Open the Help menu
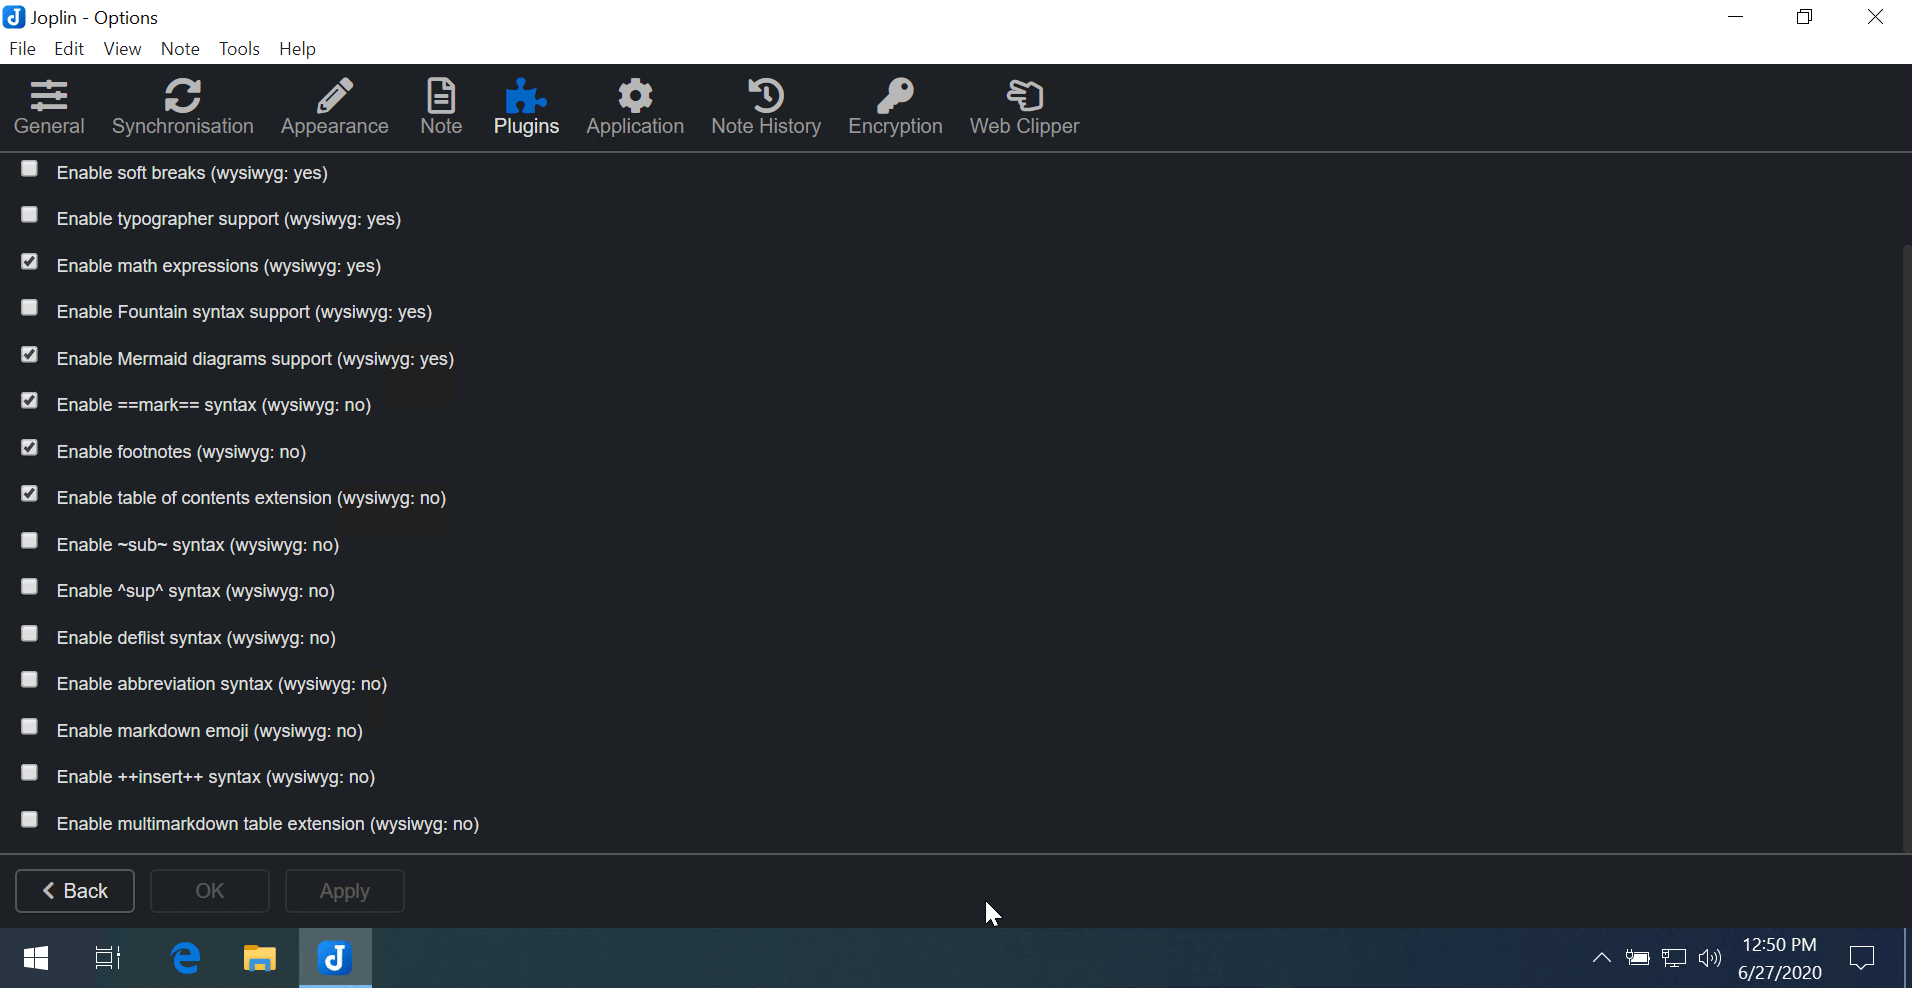Viewport: 1912px width, 988px height. click(x=296, y=48)
